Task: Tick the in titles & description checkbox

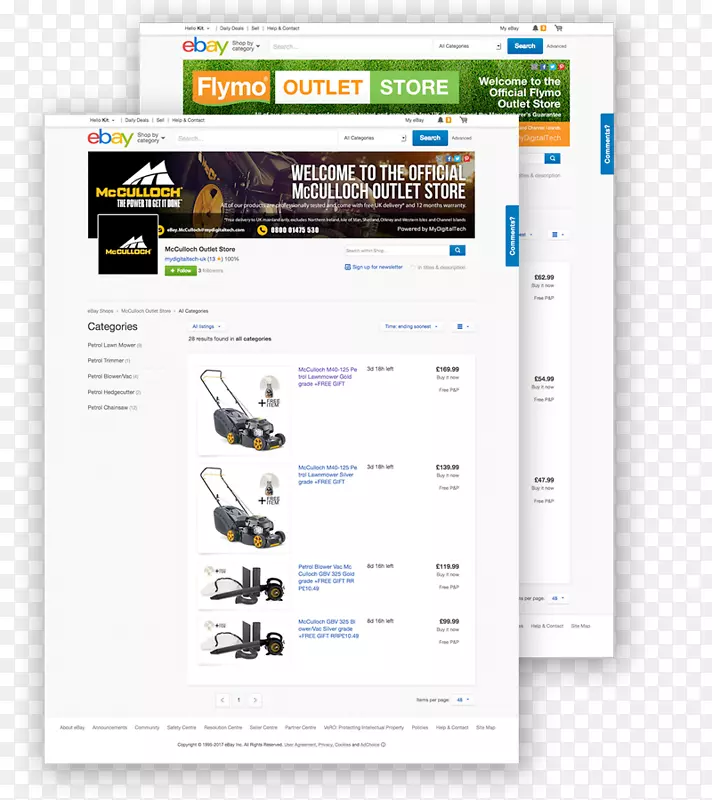Action: (x=413, y=267)
